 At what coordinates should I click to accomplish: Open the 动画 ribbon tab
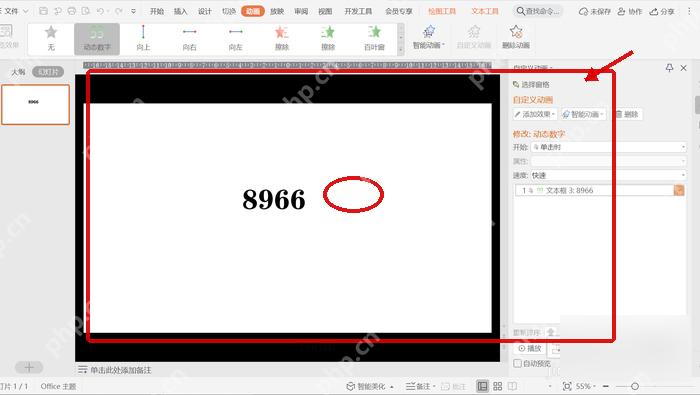[x=253, y=11]
